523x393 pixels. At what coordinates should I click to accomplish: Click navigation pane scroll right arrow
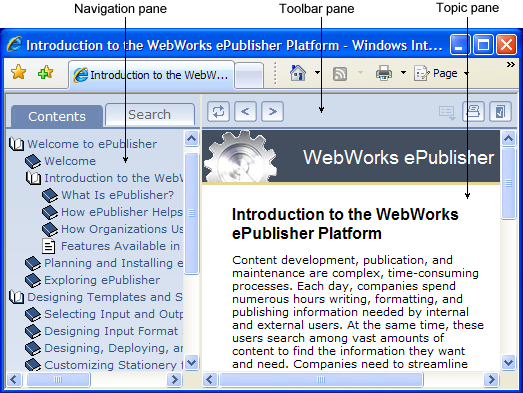[174, 379]
